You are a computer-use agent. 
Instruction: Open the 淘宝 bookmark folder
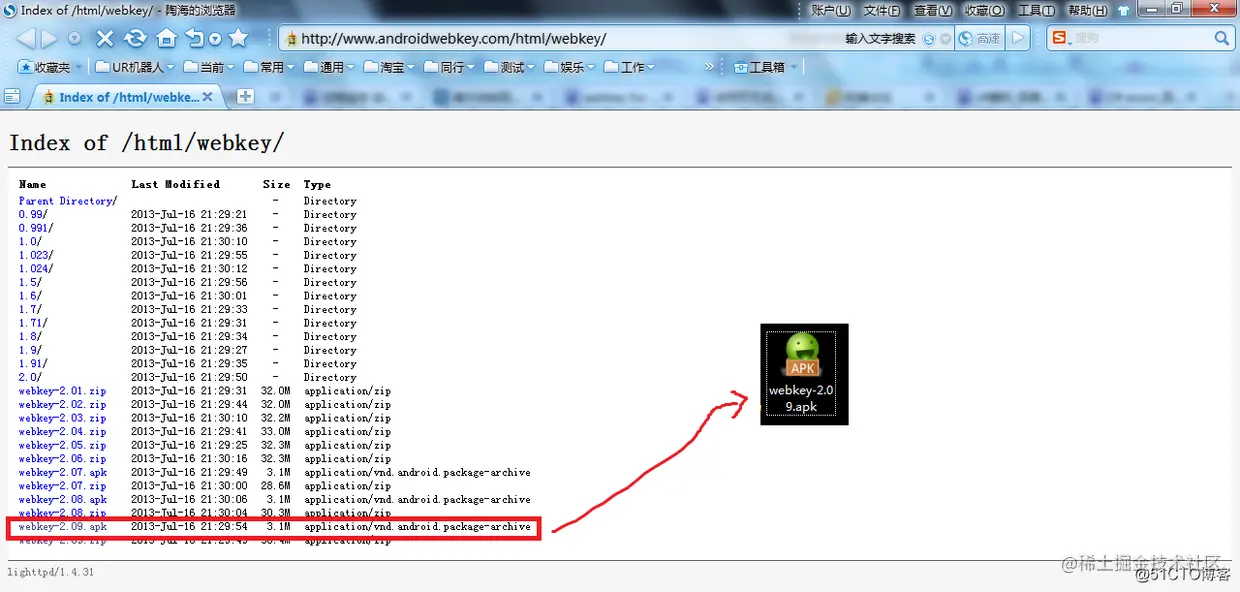tap(388, 67)
